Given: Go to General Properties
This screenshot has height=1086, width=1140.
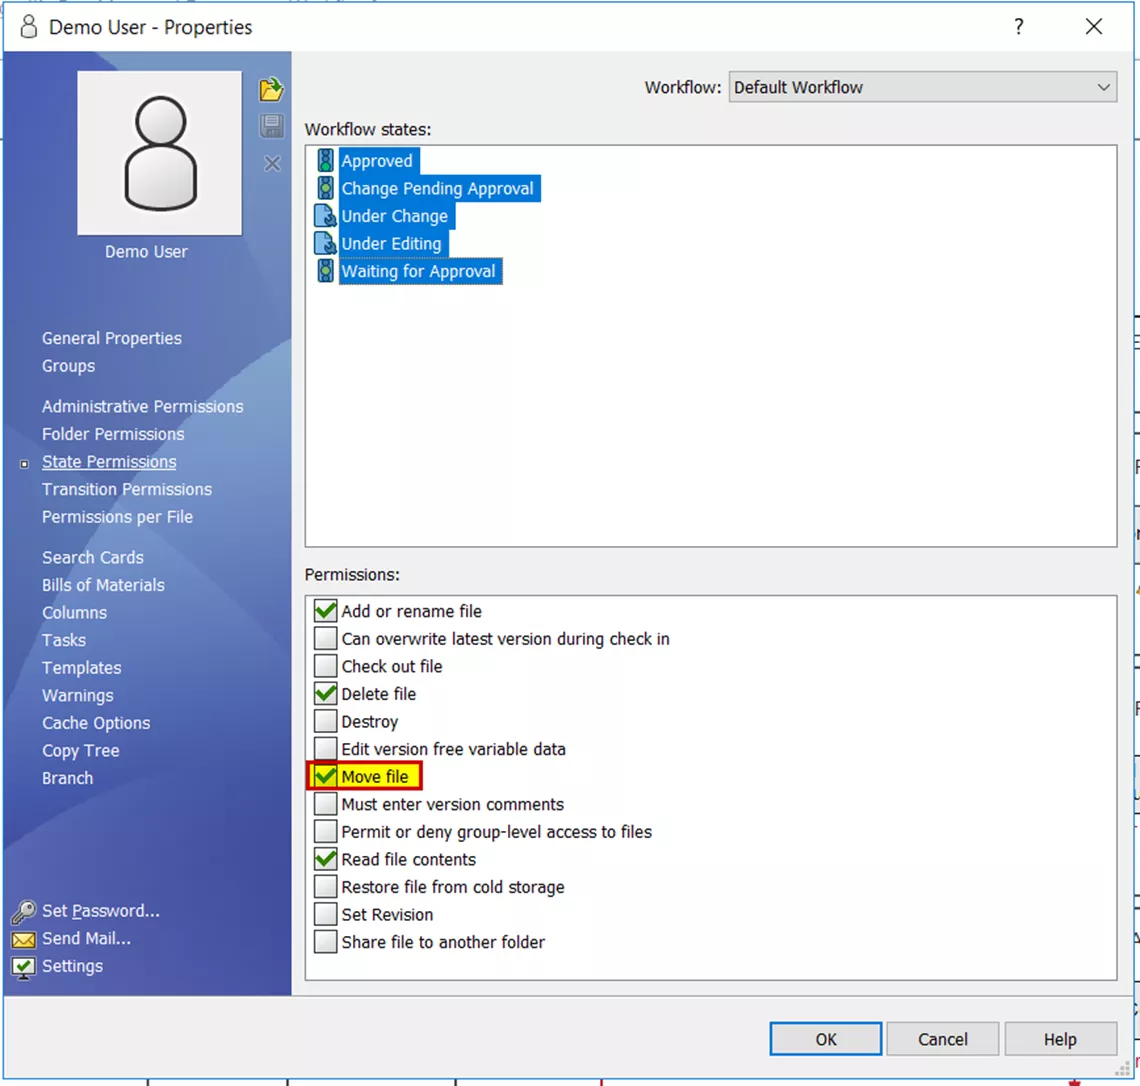Looking at the screenshot, I should click(x=112, y=338).
